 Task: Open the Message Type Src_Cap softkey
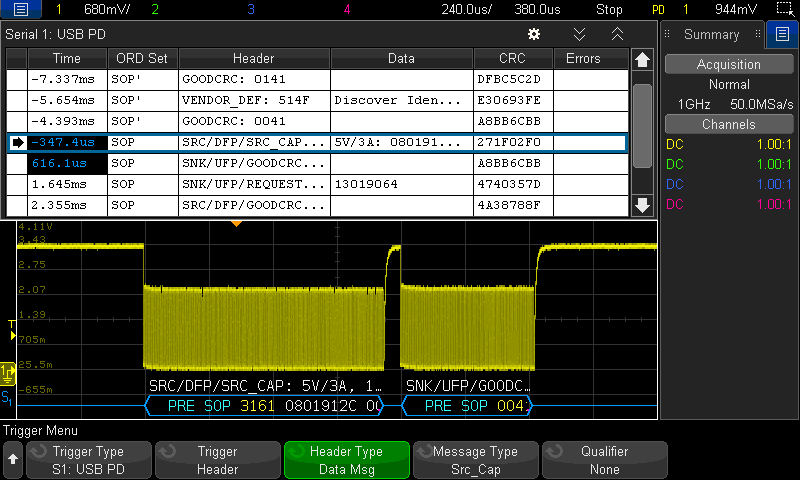click(x=474, y=460)
